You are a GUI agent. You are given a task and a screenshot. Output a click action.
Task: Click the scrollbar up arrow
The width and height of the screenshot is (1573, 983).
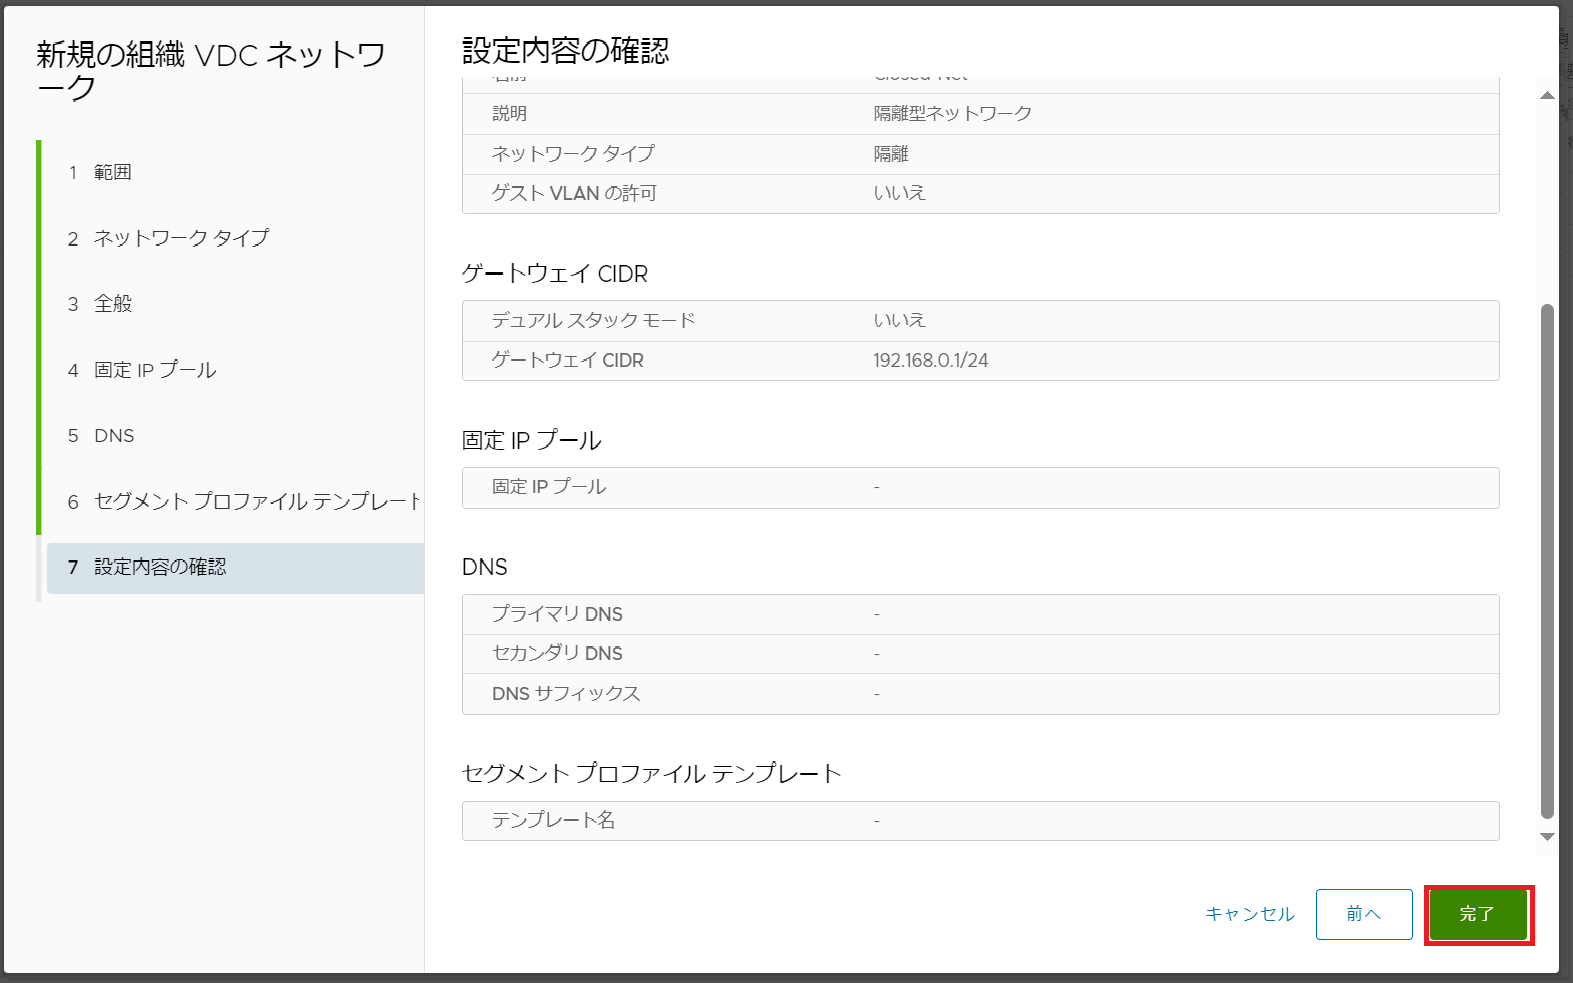coord(1547,96)
